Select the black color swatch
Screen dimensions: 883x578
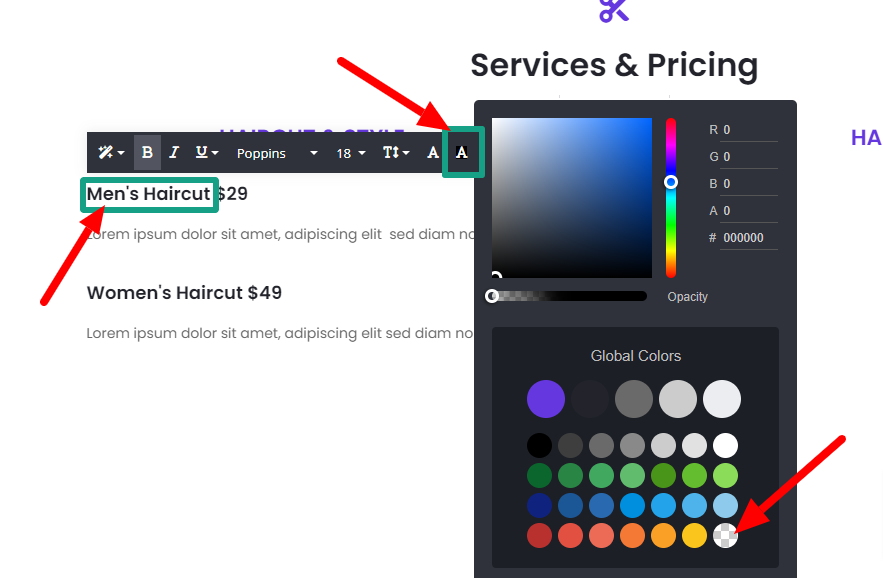point(538,445)
